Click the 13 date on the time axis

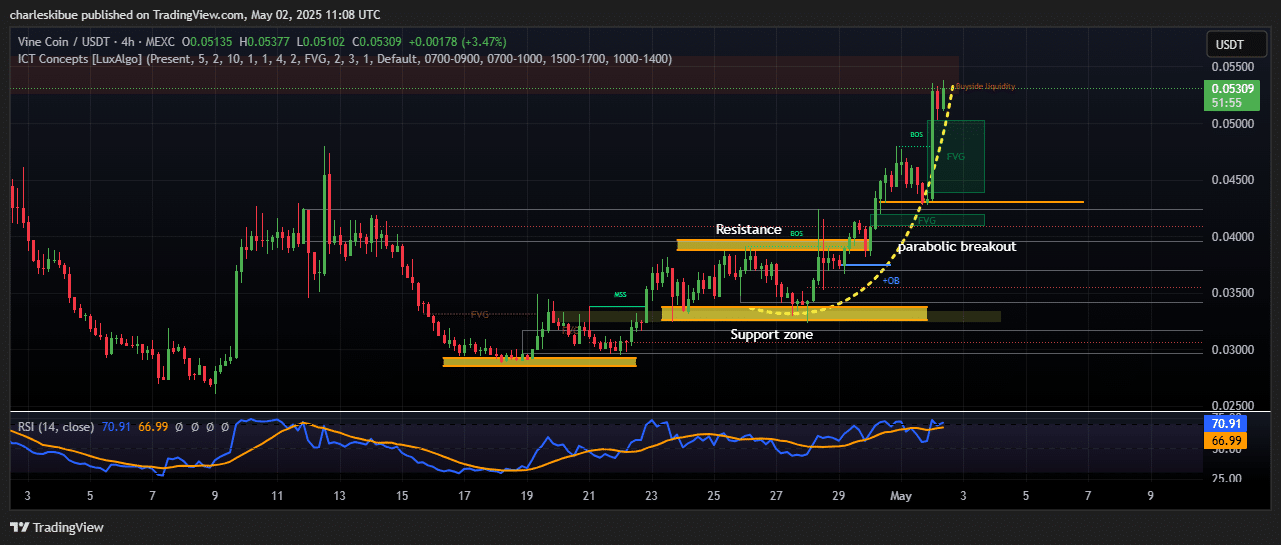coord(340,496)
